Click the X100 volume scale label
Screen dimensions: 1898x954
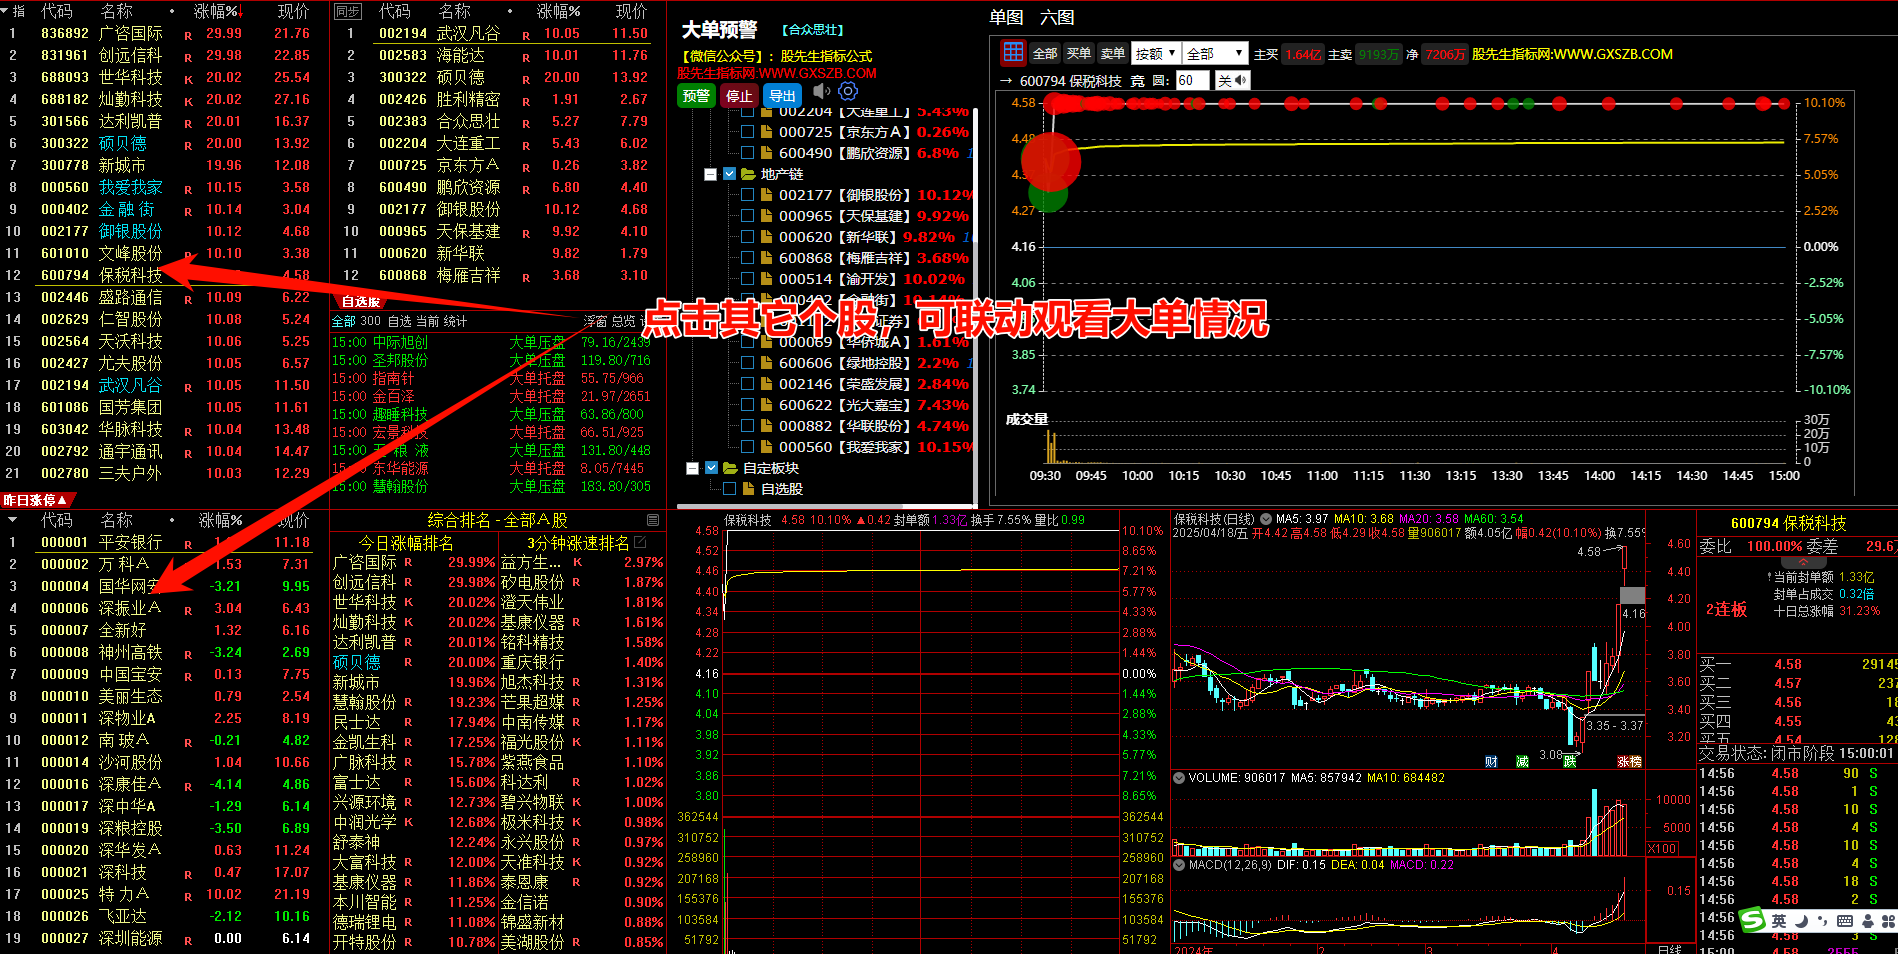click(1663, 849)
